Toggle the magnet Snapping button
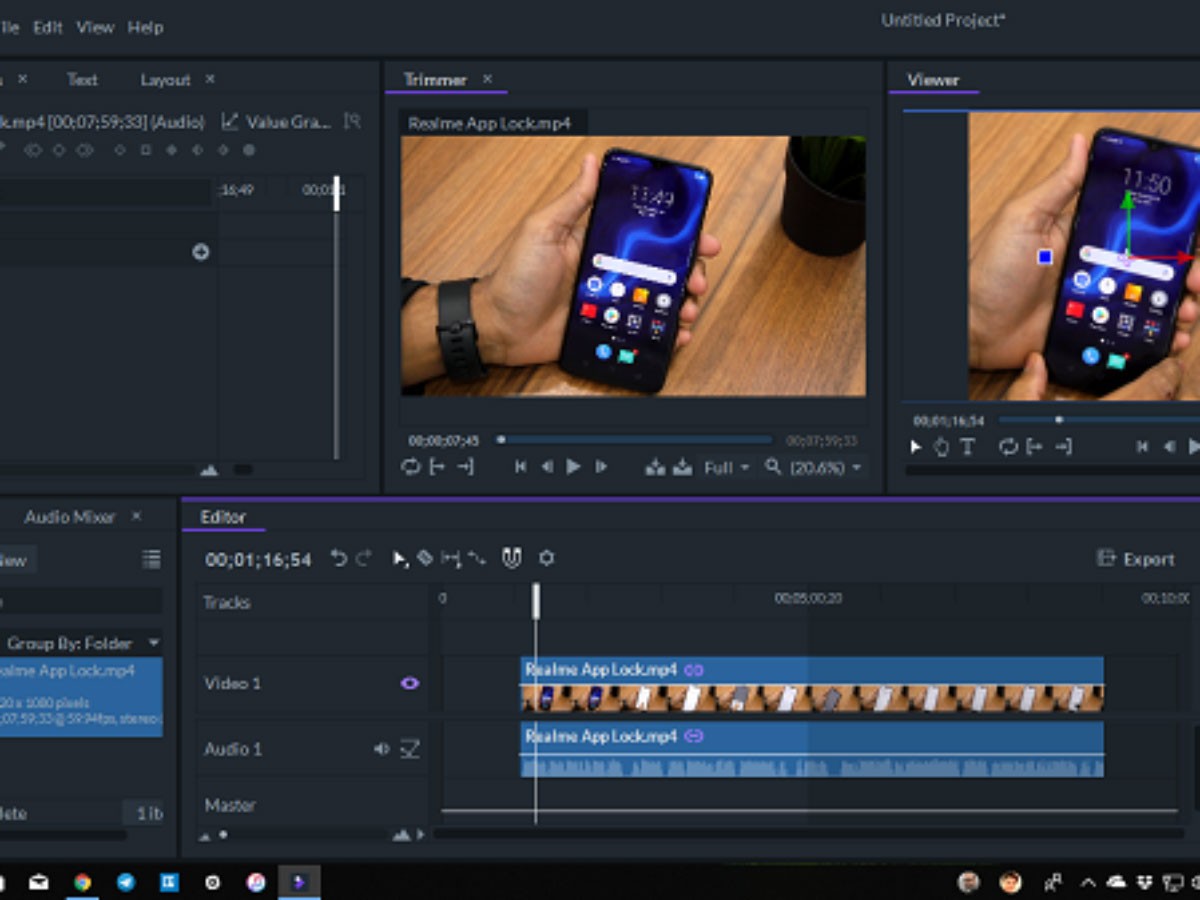 click(x=512, y=558)
